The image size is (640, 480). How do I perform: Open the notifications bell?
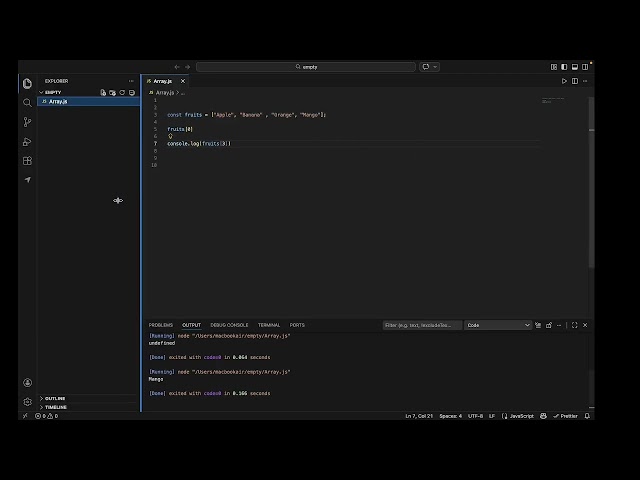(587, 416)
